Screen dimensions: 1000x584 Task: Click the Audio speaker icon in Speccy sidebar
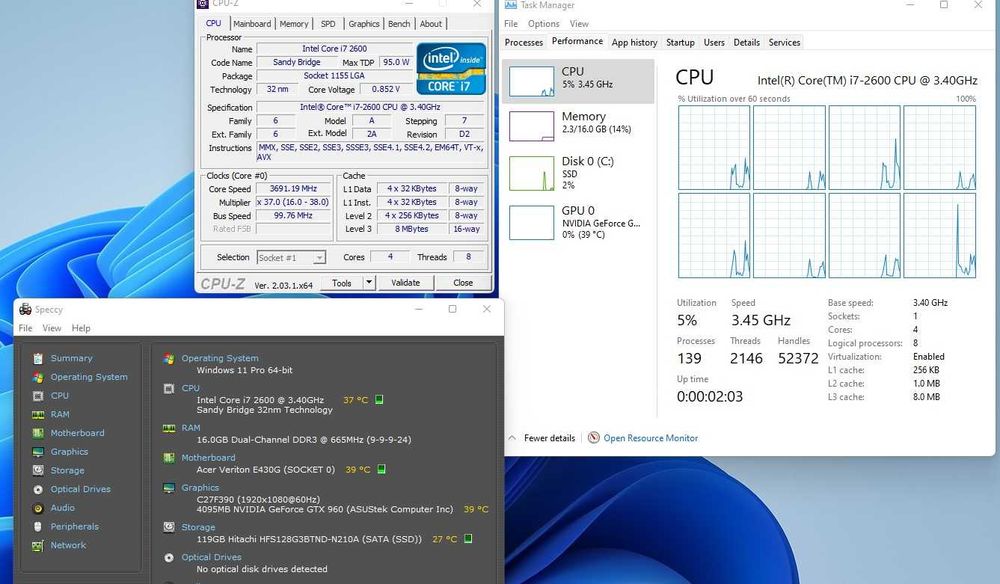[x=38, y=508]
